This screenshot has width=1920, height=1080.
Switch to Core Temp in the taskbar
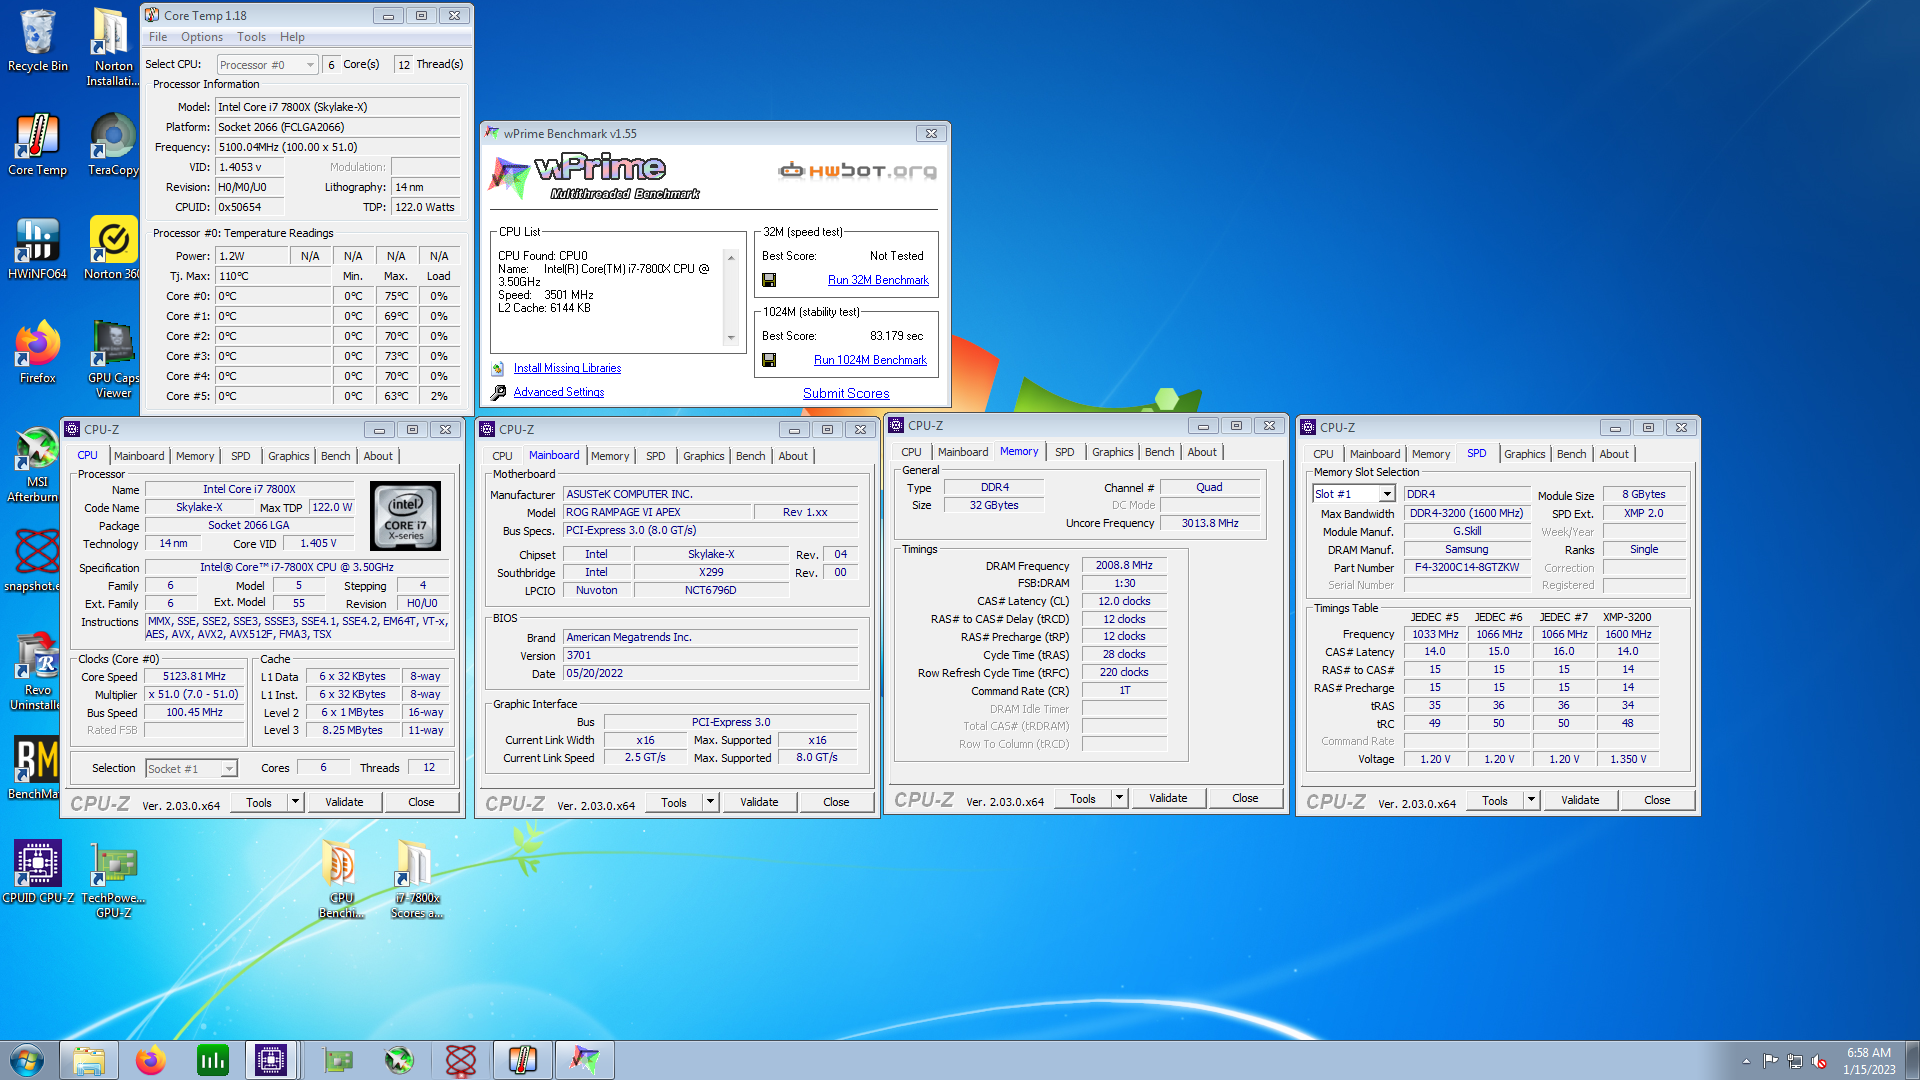tap(523, 1060)
